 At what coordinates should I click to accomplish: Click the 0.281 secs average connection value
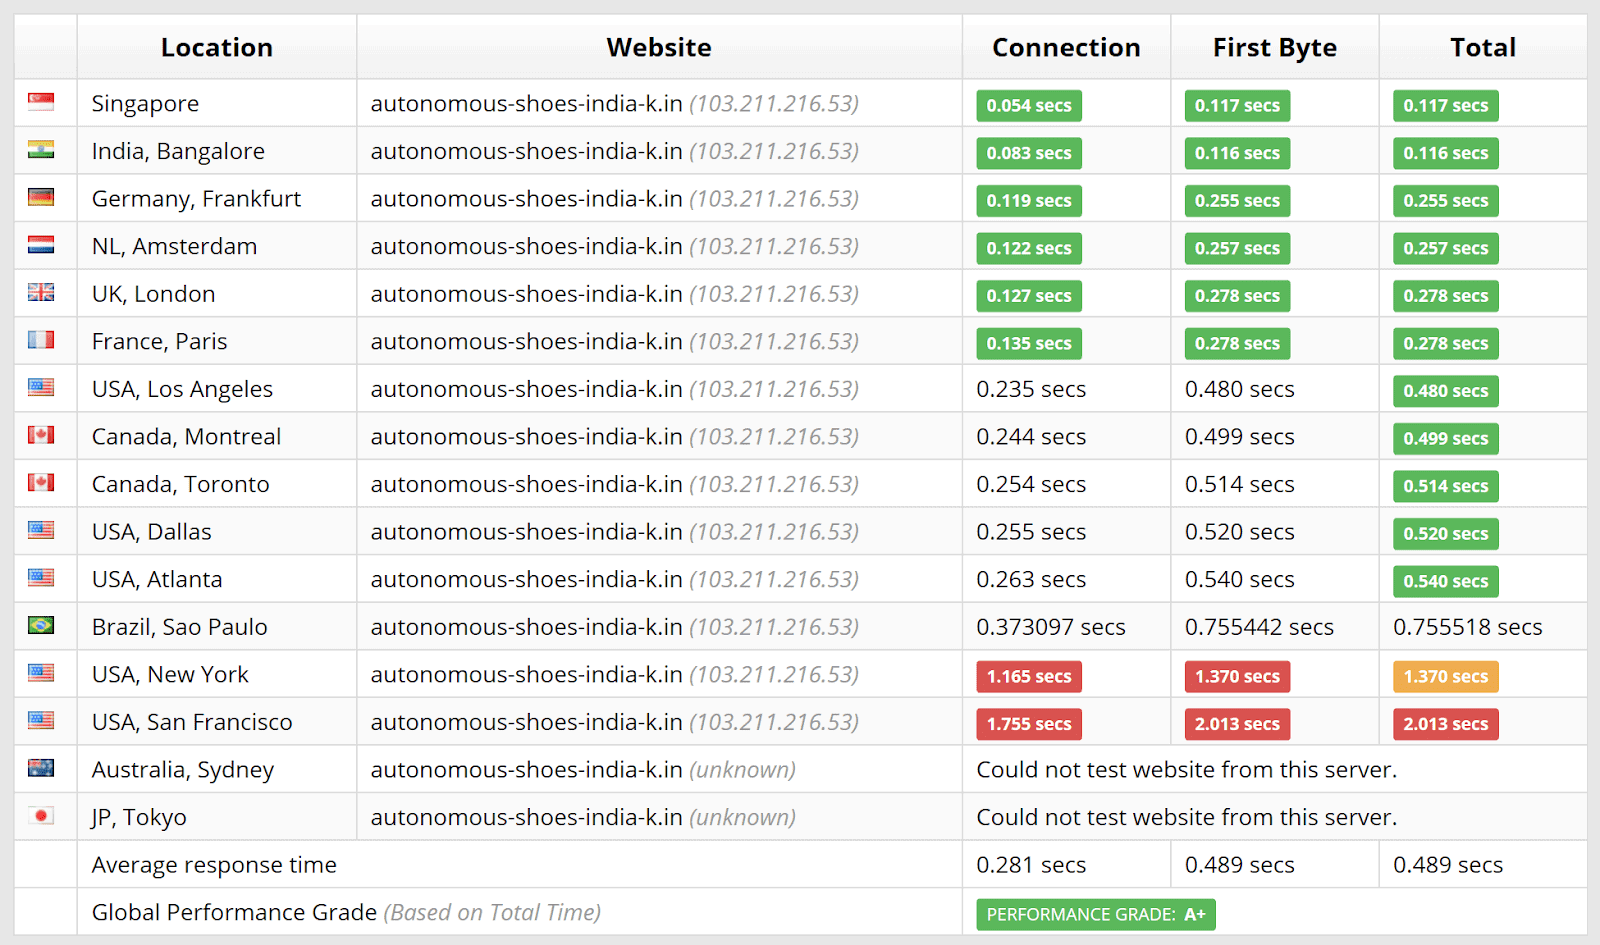1031,865
